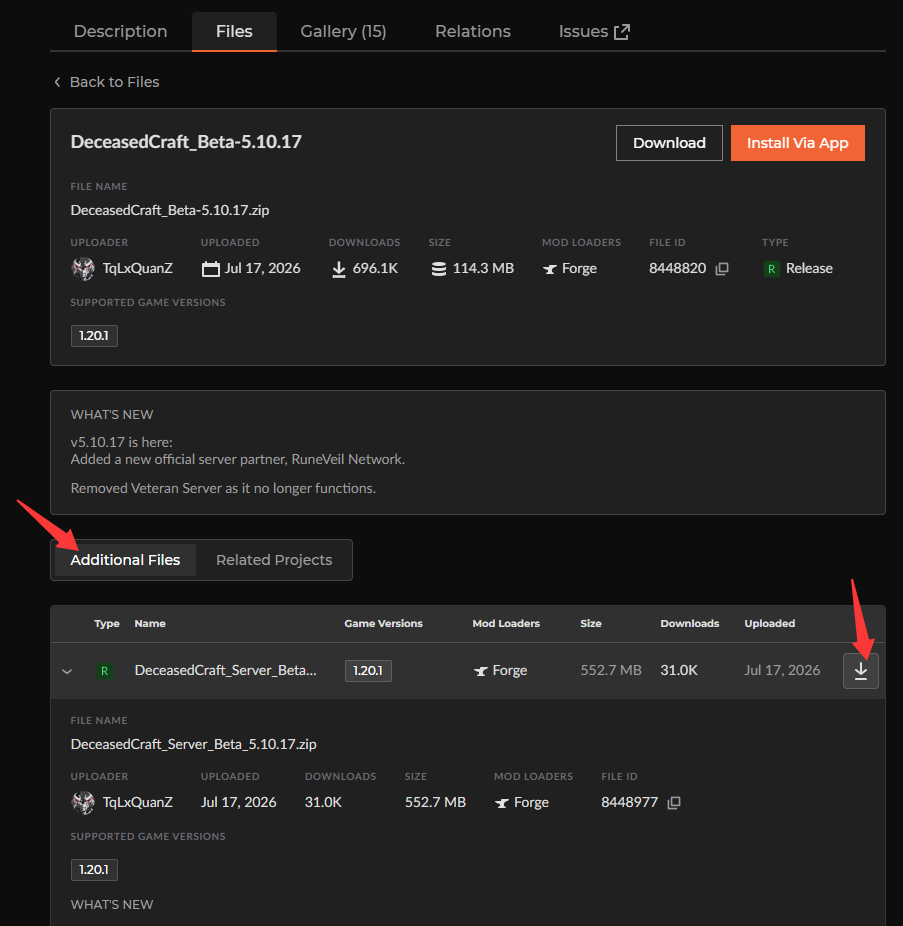Click the calendar icon beside Jul 17, 2026
The width and height of the screenshot is (903, 926).
click(210, 269)
